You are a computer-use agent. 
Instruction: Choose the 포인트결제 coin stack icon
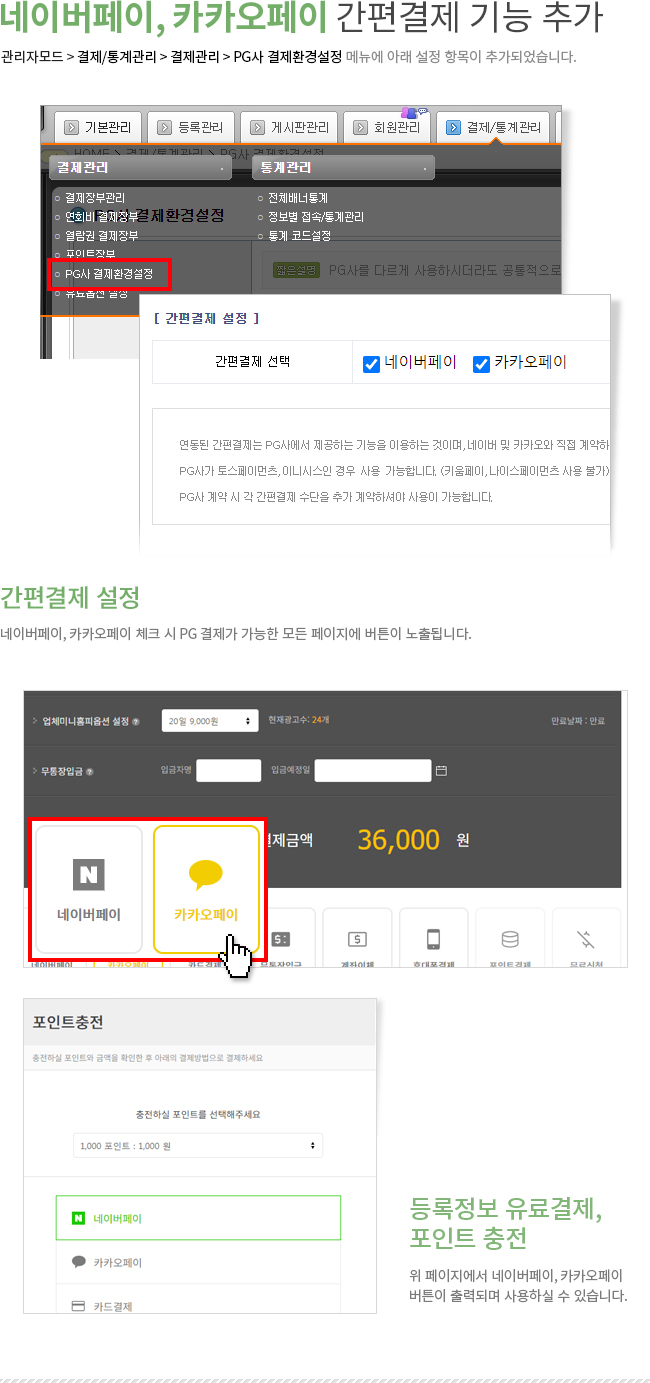click(x=510, y=938)
